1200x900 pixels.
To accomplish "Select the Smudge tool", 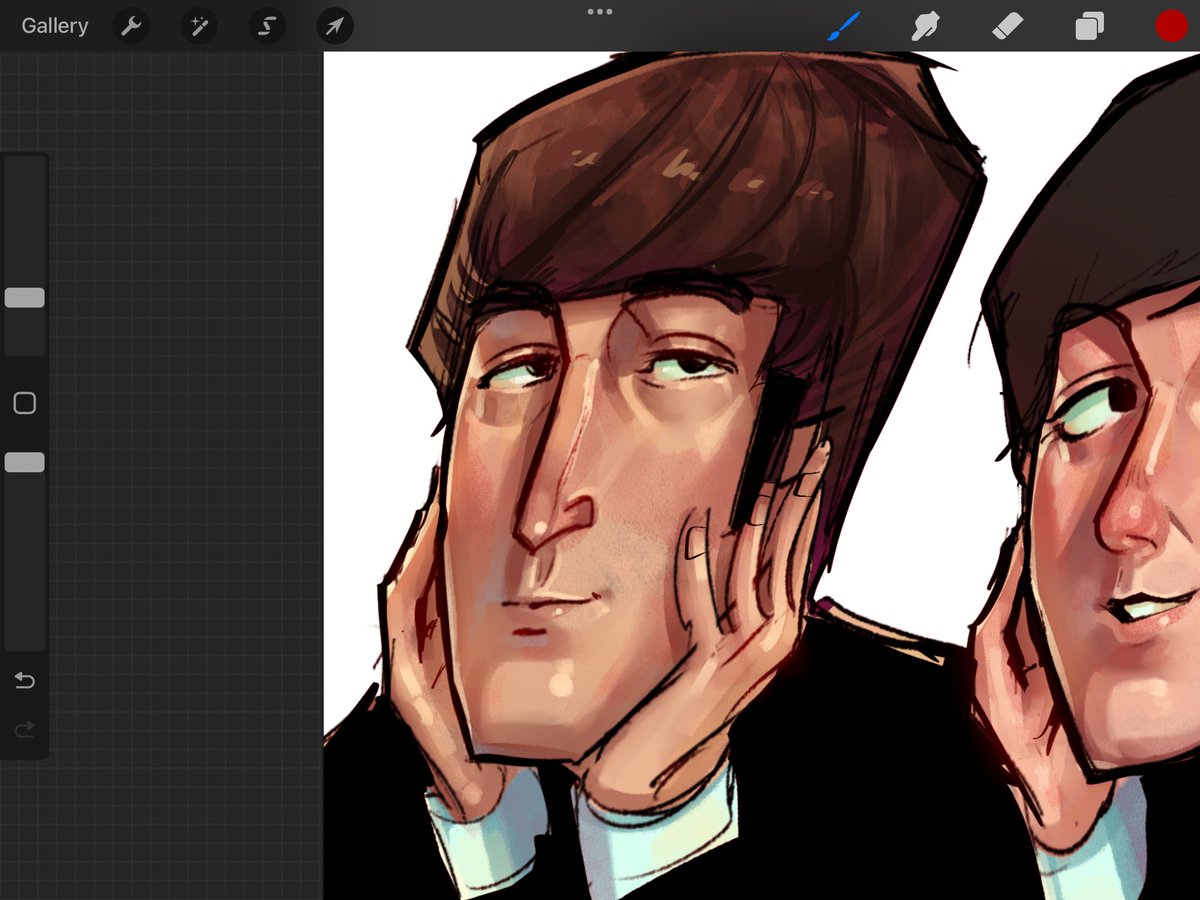I will pos(926,26).
